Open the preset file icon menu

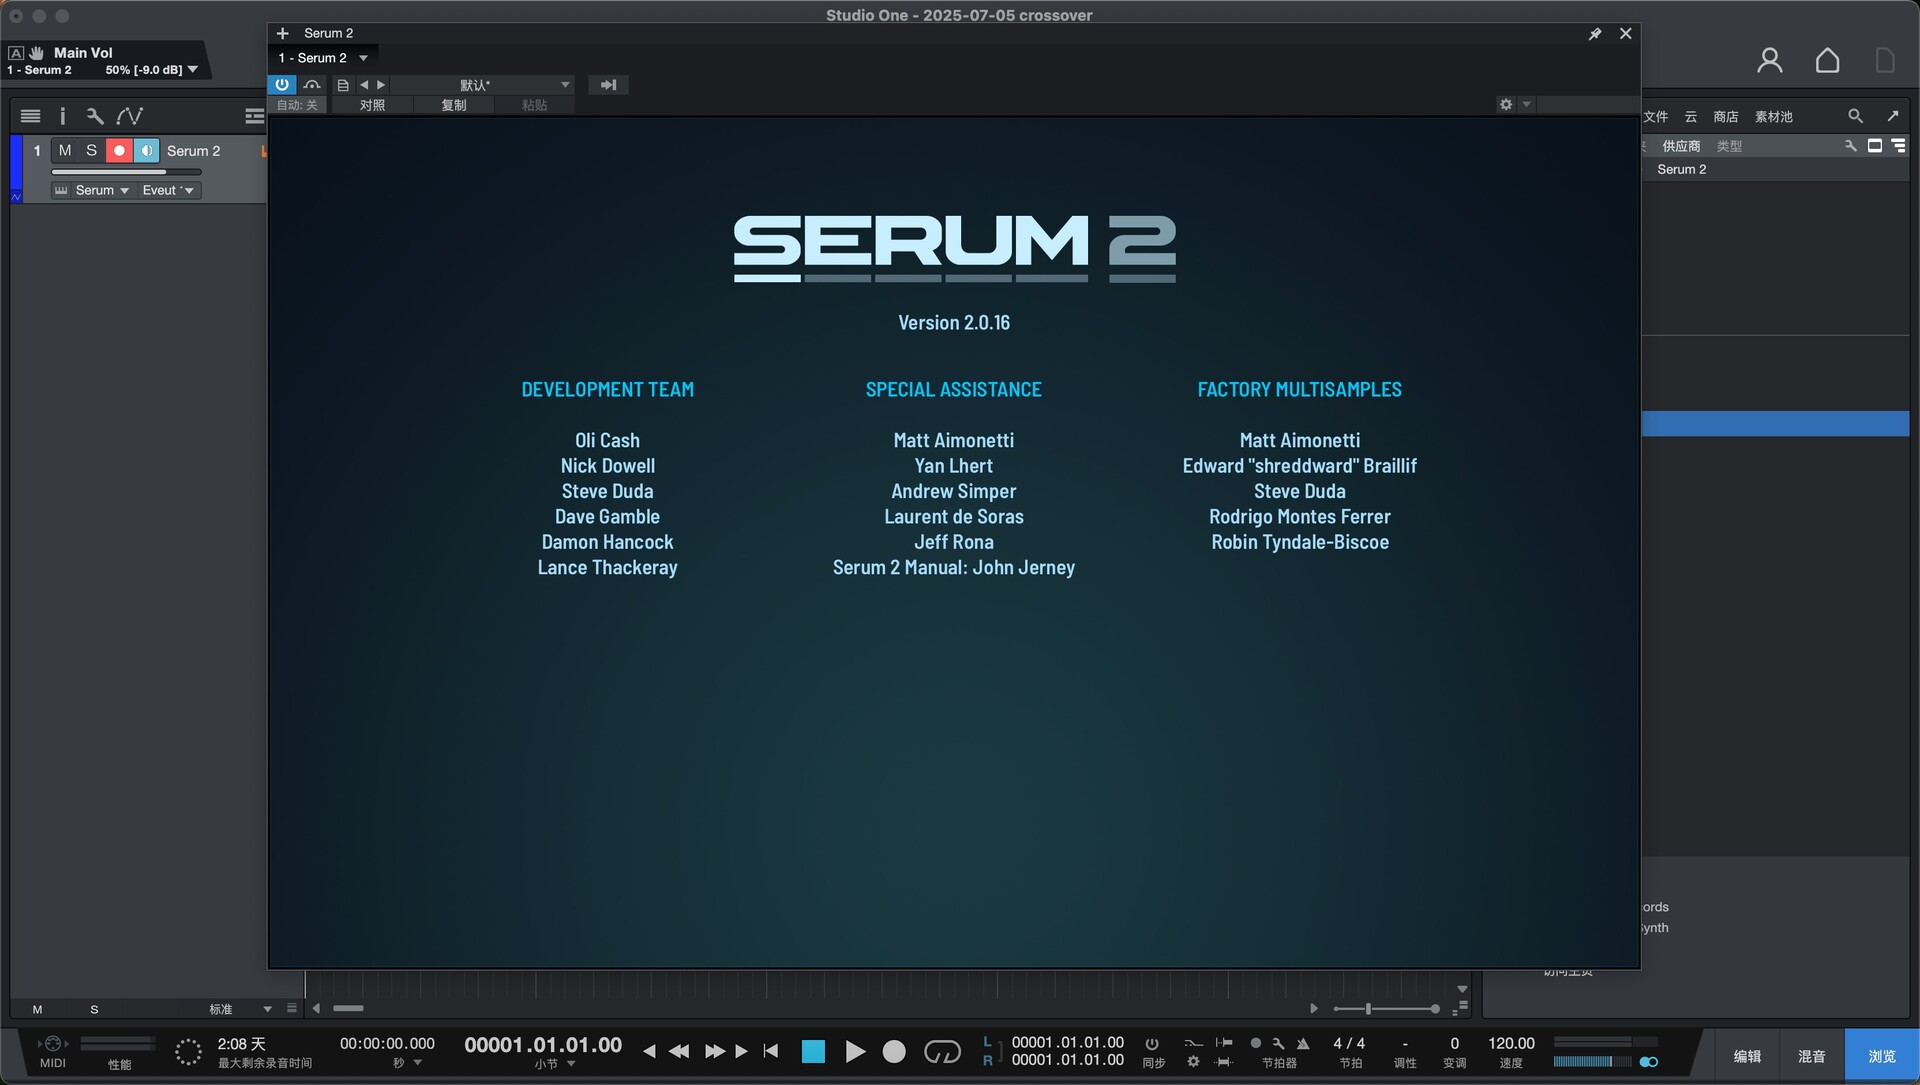pyautogui.click(x=343, y=85)
